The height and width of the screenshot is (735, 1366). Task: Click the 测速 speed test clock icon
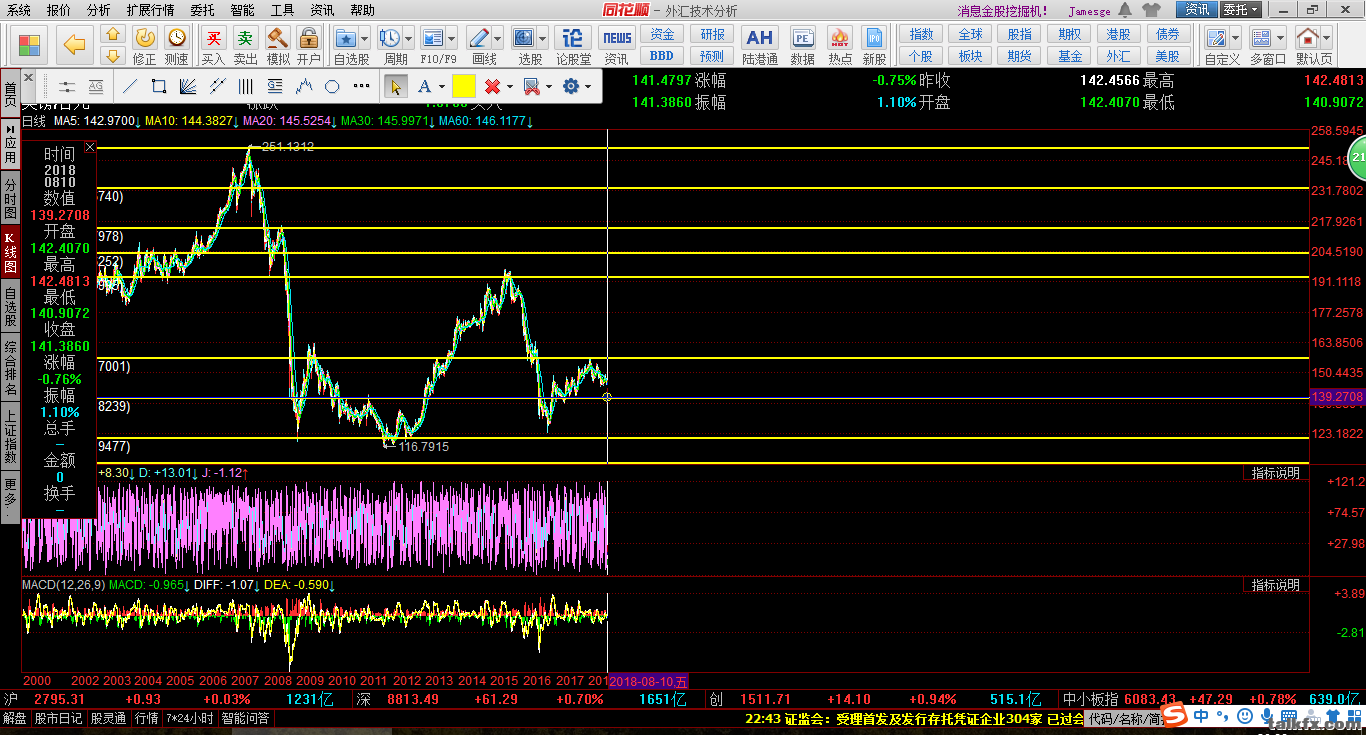click(x=177, y=45)
